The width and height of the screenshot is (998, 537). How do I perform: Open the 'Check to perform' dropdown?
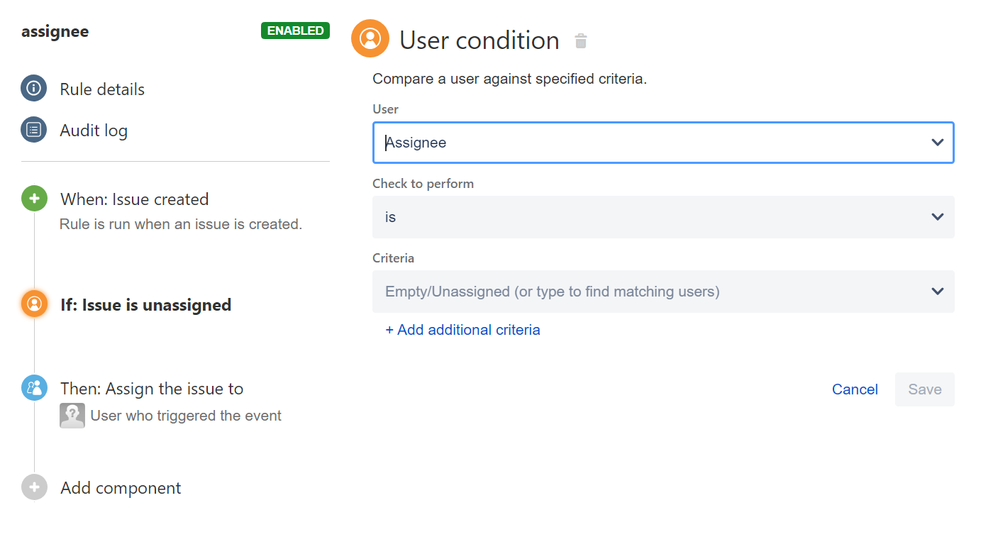pyautogui.click(x=663, y=217)
